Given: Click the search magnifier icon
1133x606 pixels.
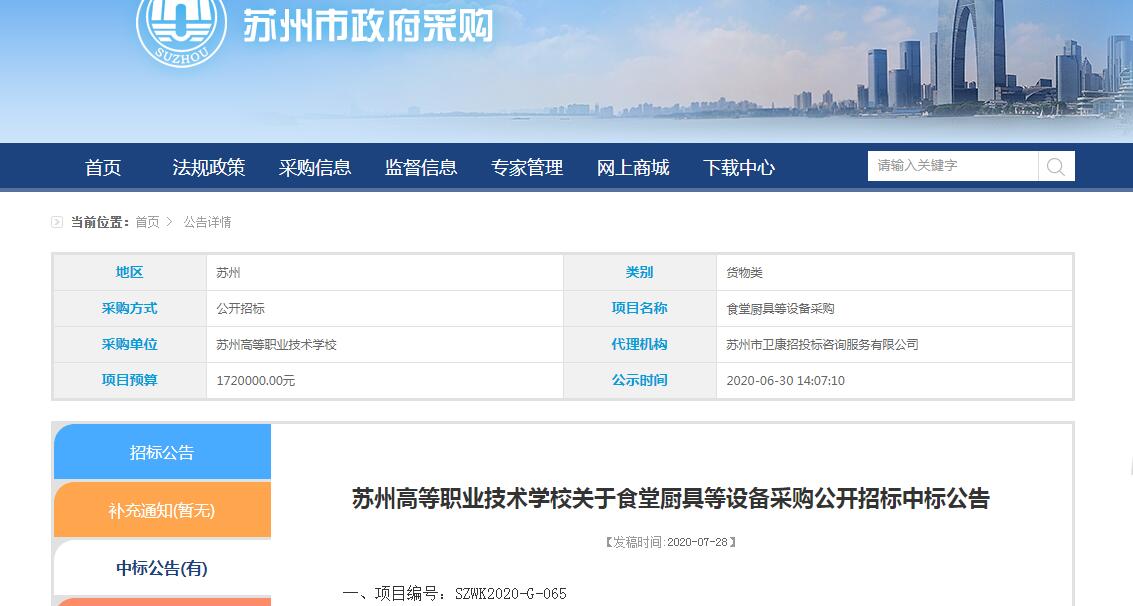Looking at the screenshot, I should pyautogui.click(x=1056, y=166).
